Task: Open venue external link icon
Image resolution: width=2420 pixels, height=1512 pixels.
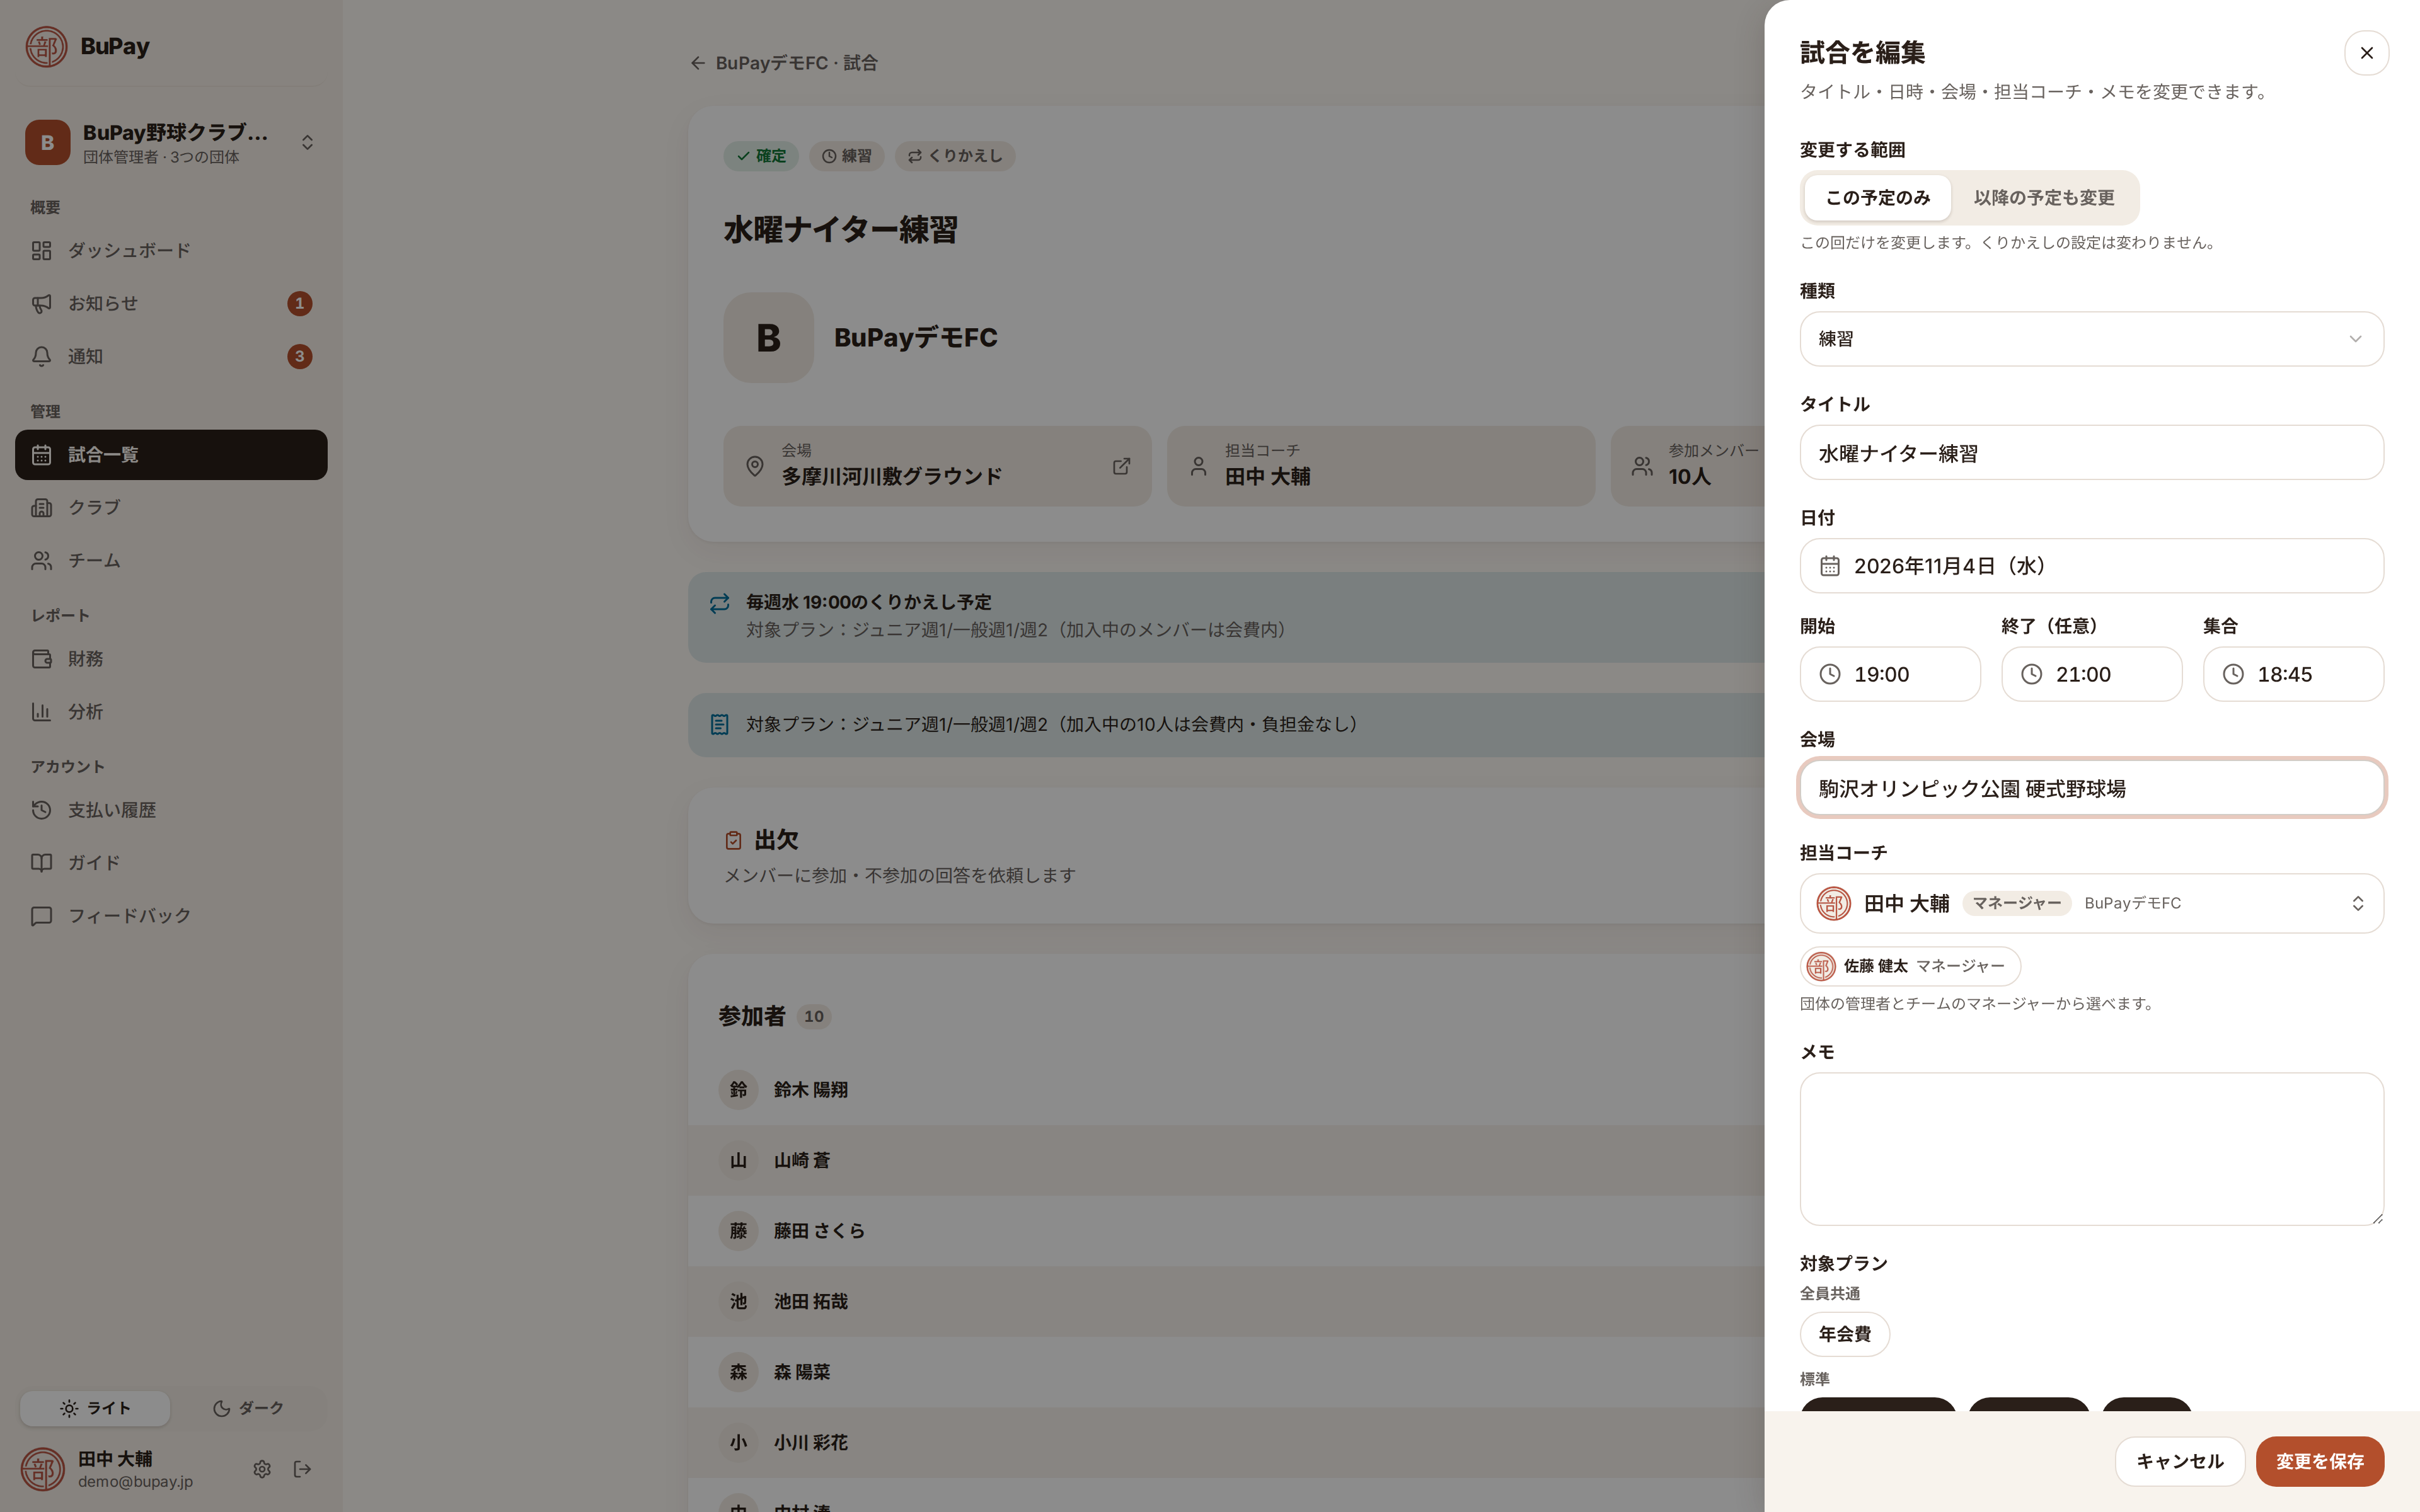Action: [1122, 466]
